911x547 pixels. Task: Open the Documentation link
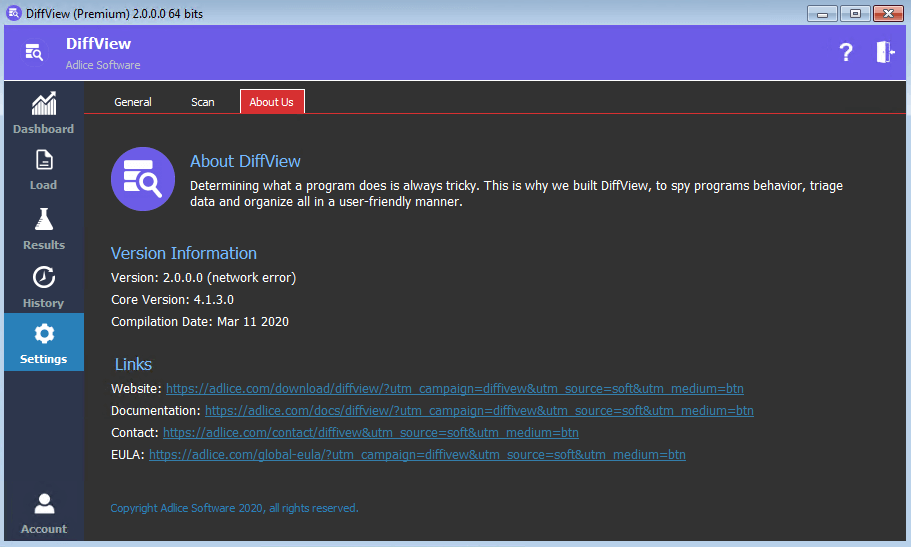479,411
